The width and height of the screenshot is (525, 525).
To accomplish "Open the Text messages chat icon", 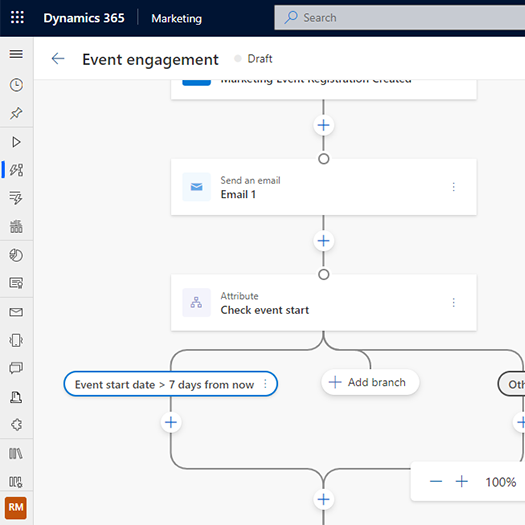I will tap(16, 368).
